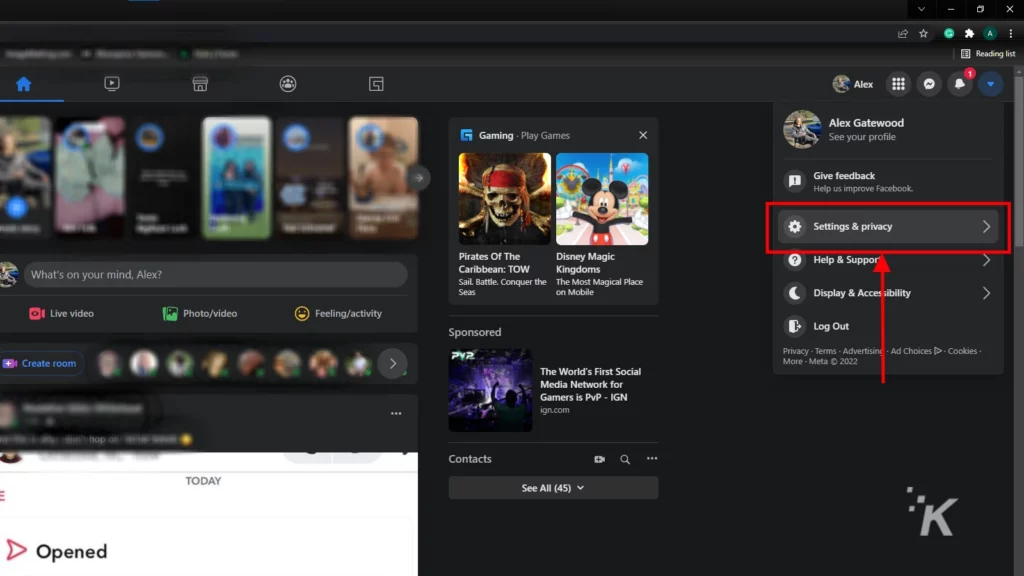
Task: Open Chrome three-dot menu
Action: [x=1011, y=33]
